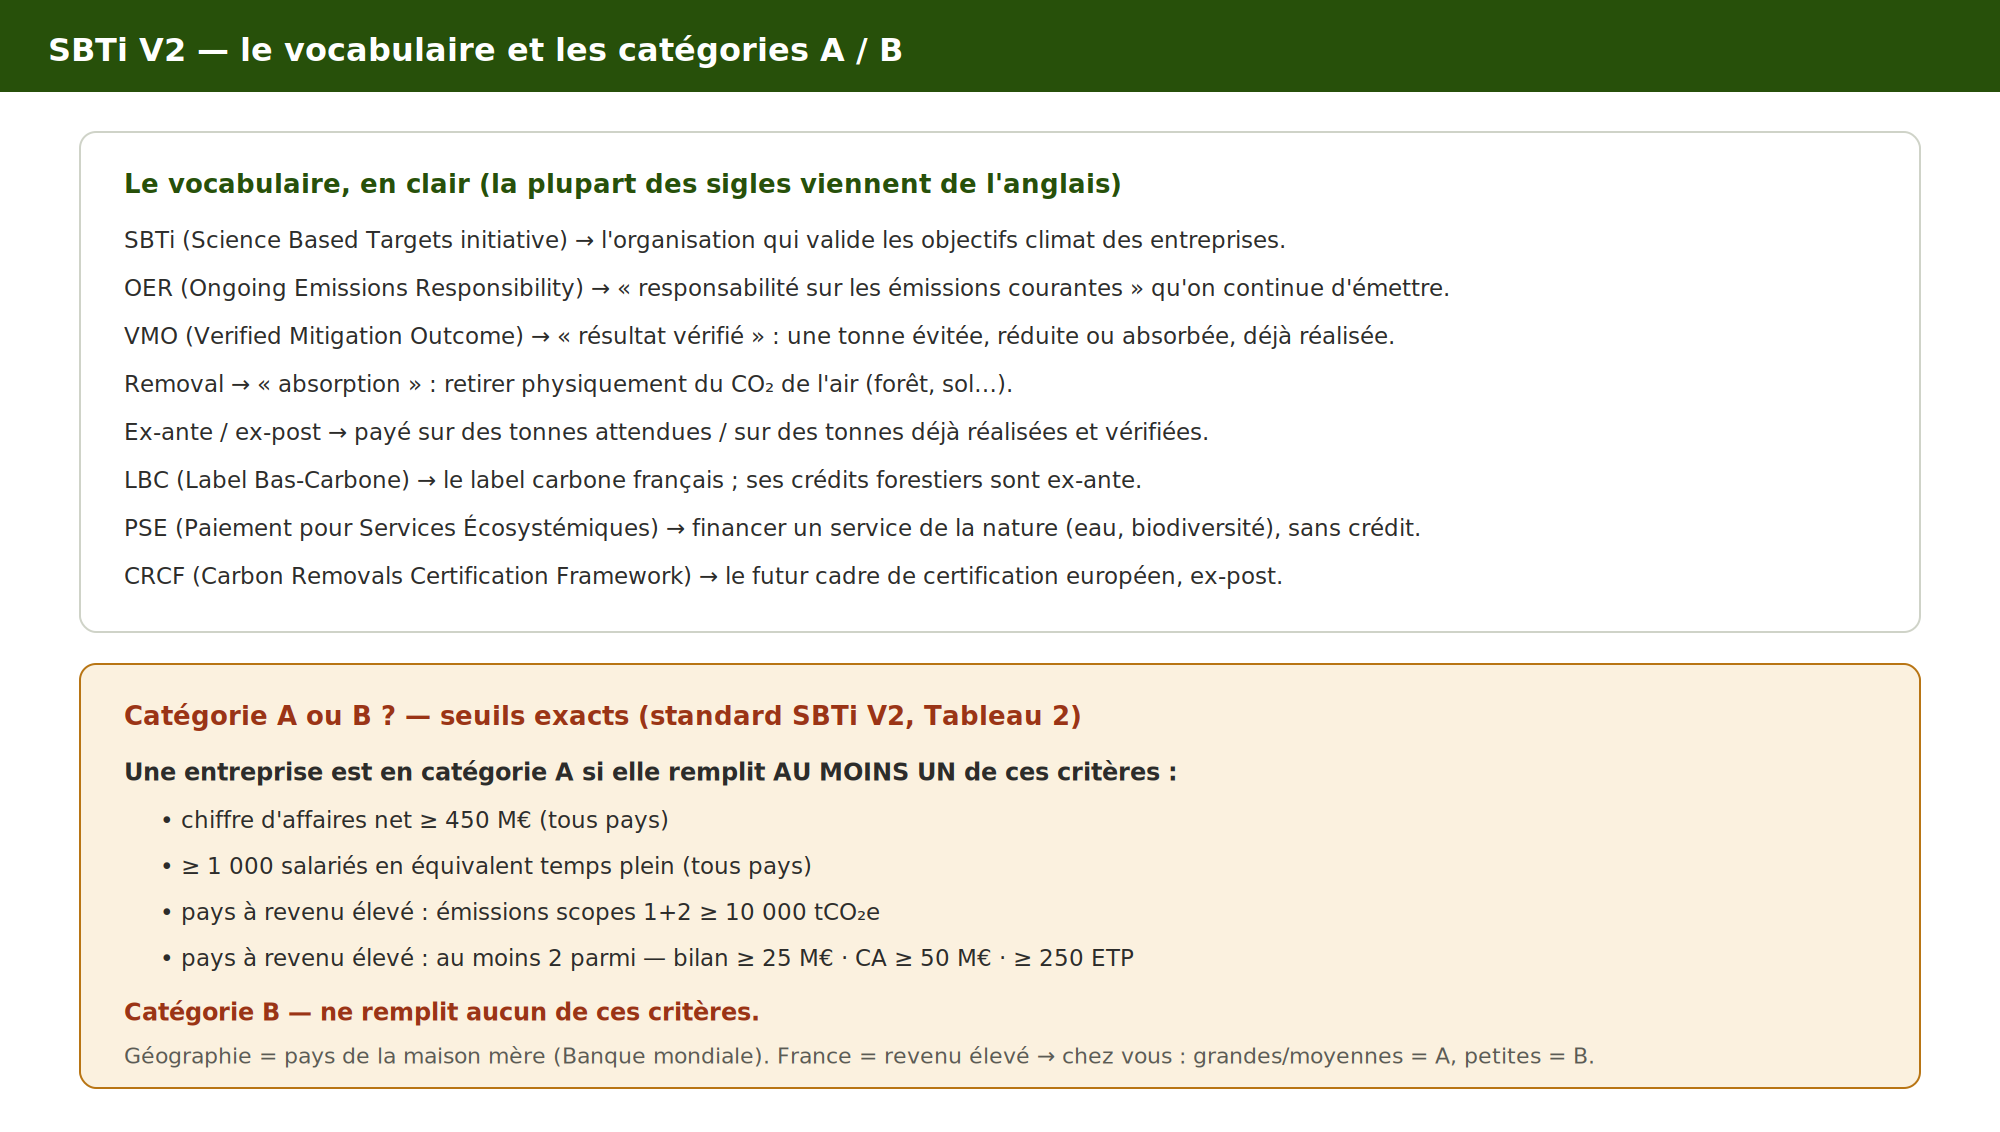
Task: Click the heading 'Le vocabulaire, en clair'
Action: pos(622,184)
